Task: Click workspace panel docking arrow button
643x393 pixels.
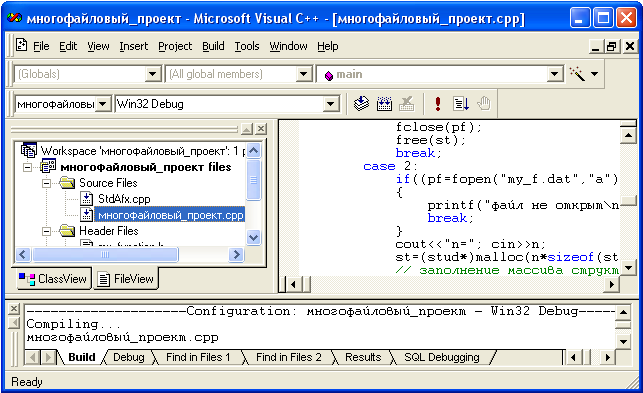Action: point(247,129)
